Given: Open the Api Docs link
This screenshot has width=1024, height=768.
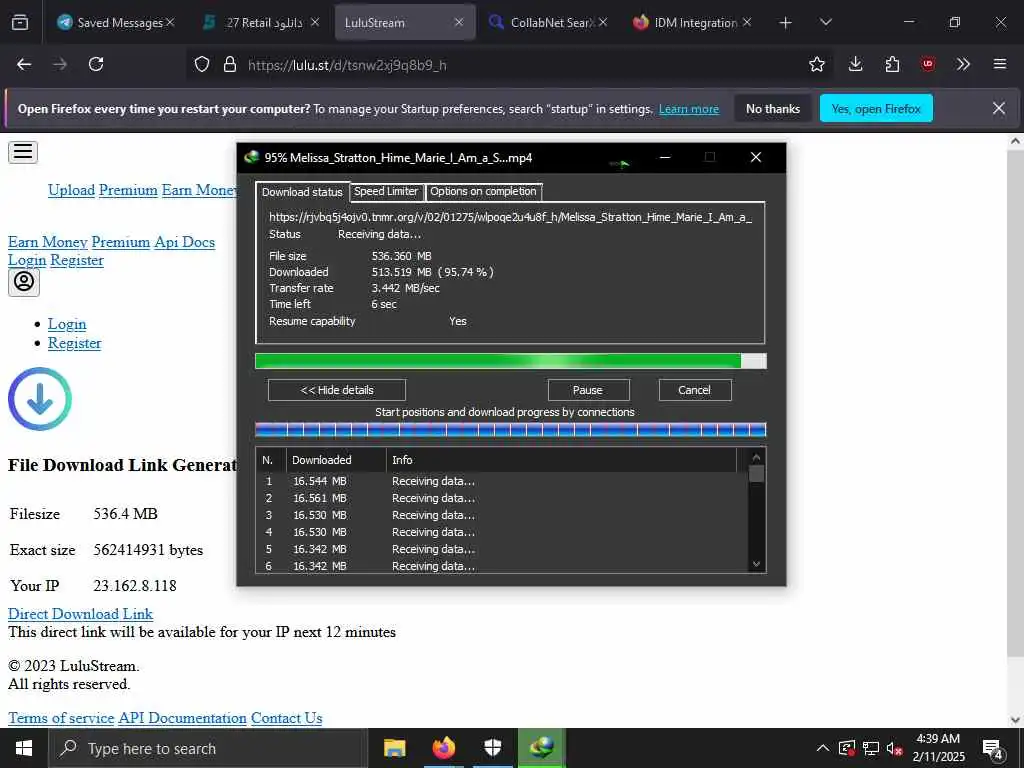Looking at the screenshot, I should (x=184, y=242).
